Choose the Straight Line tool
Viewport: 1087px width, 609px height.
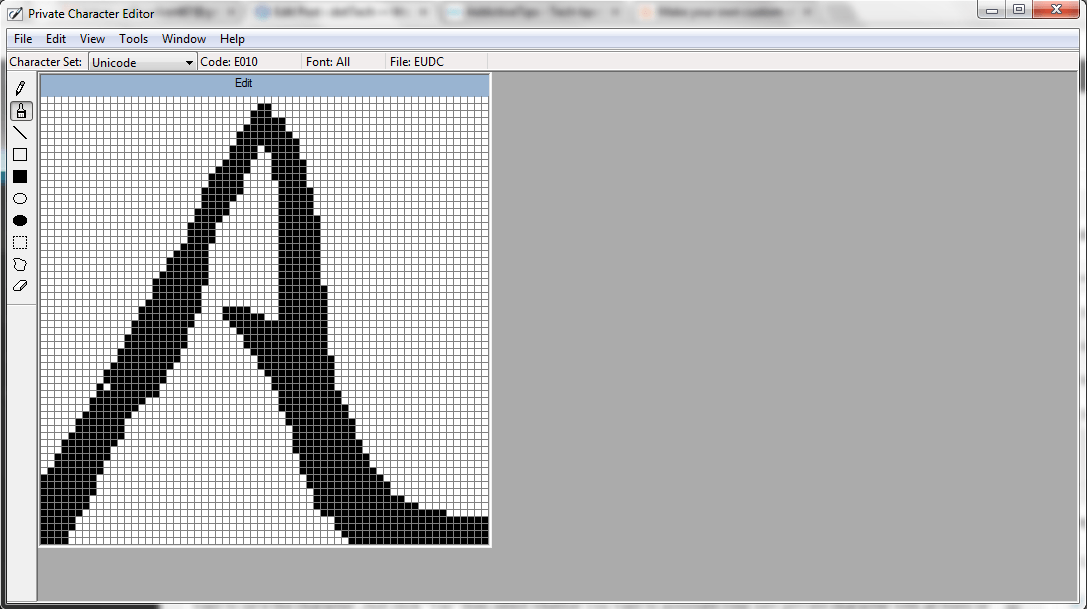coord(20,133)
